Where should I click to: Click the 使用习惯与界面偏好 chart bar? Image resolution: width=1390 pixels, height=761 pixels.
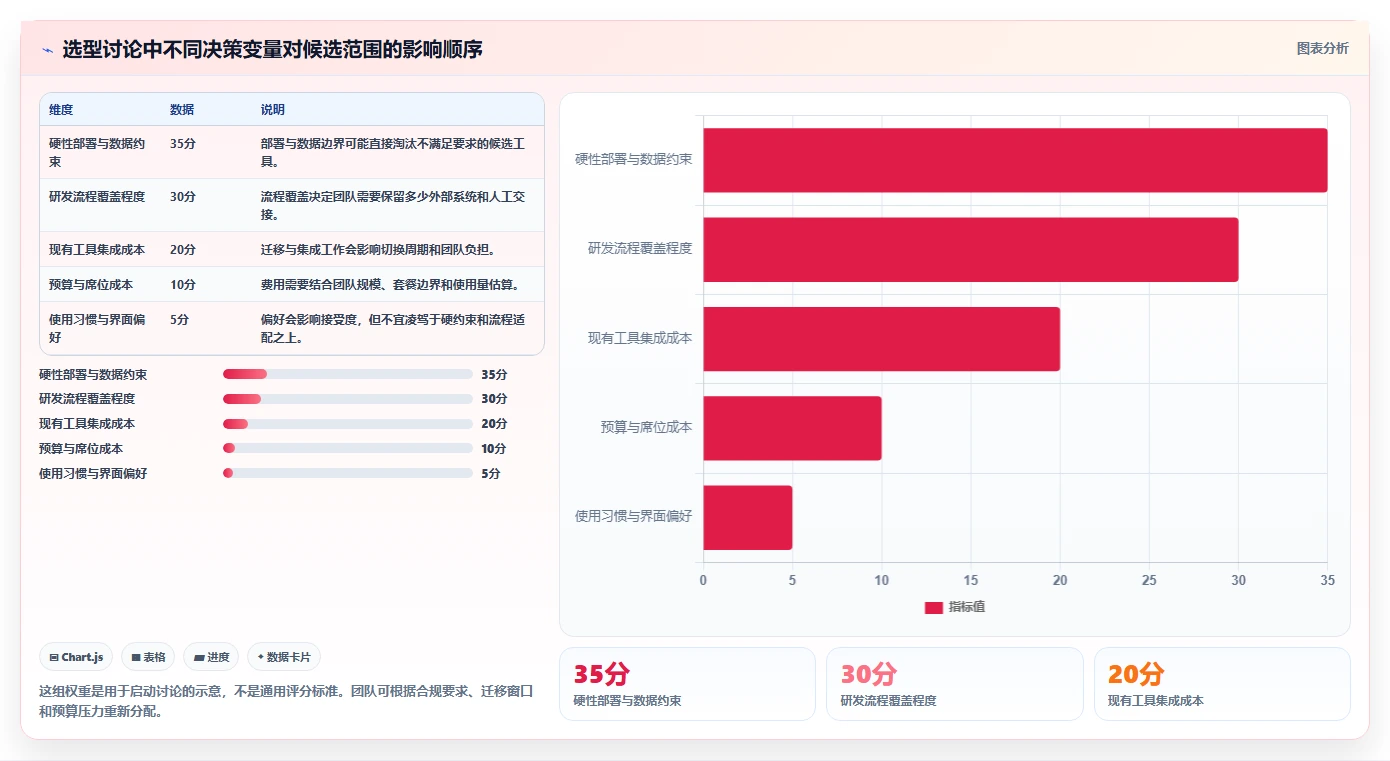pos(747,517)
